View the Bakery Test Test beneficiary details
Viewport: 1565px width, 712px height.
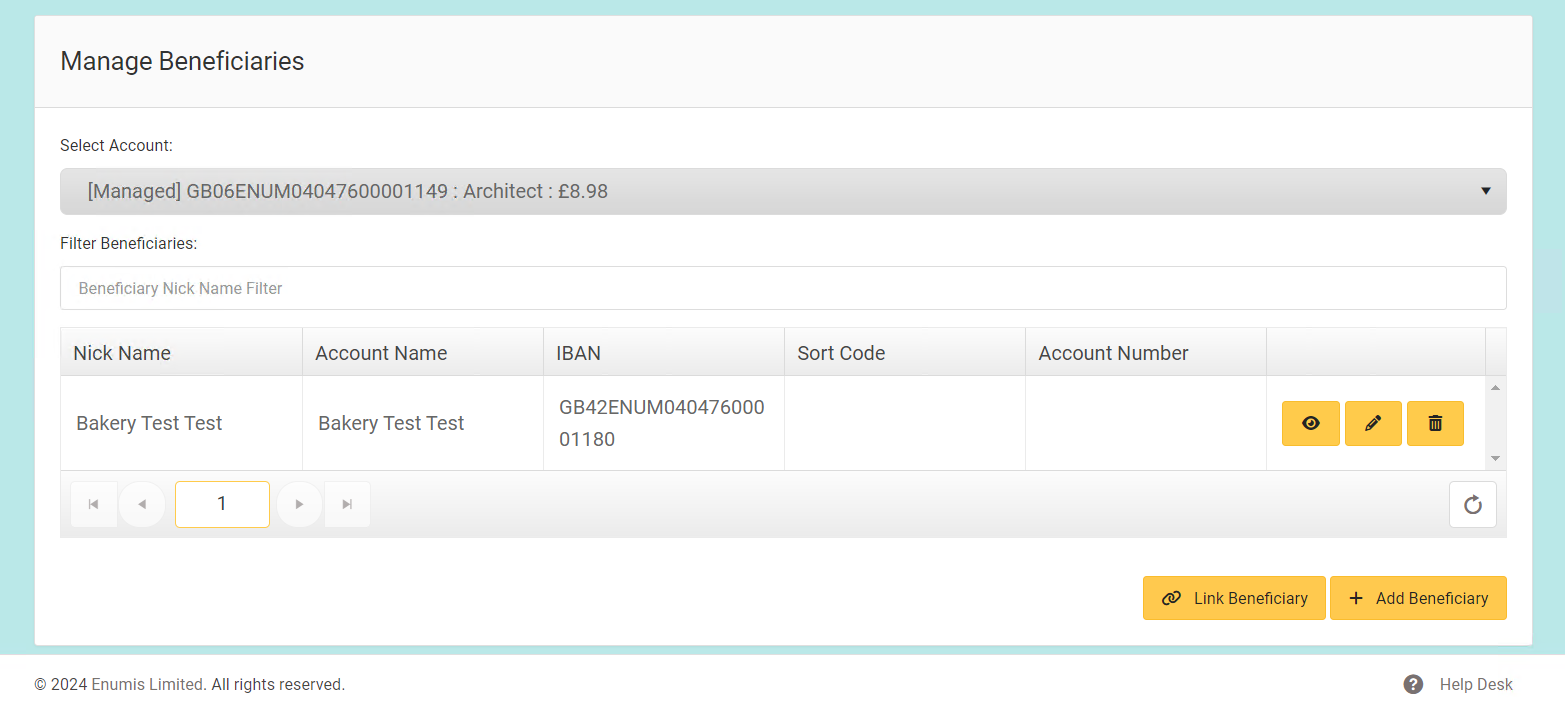(x=1310, y=423)
